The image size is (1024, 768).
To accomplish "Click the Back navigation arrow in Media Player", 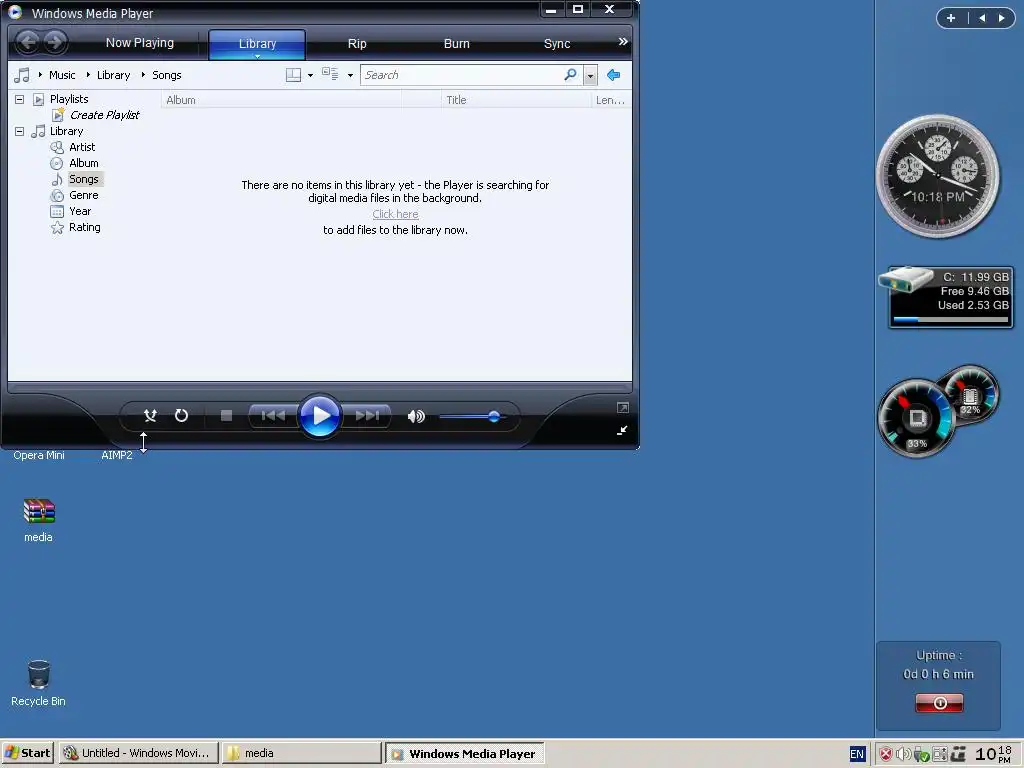I will coord(28,43).
